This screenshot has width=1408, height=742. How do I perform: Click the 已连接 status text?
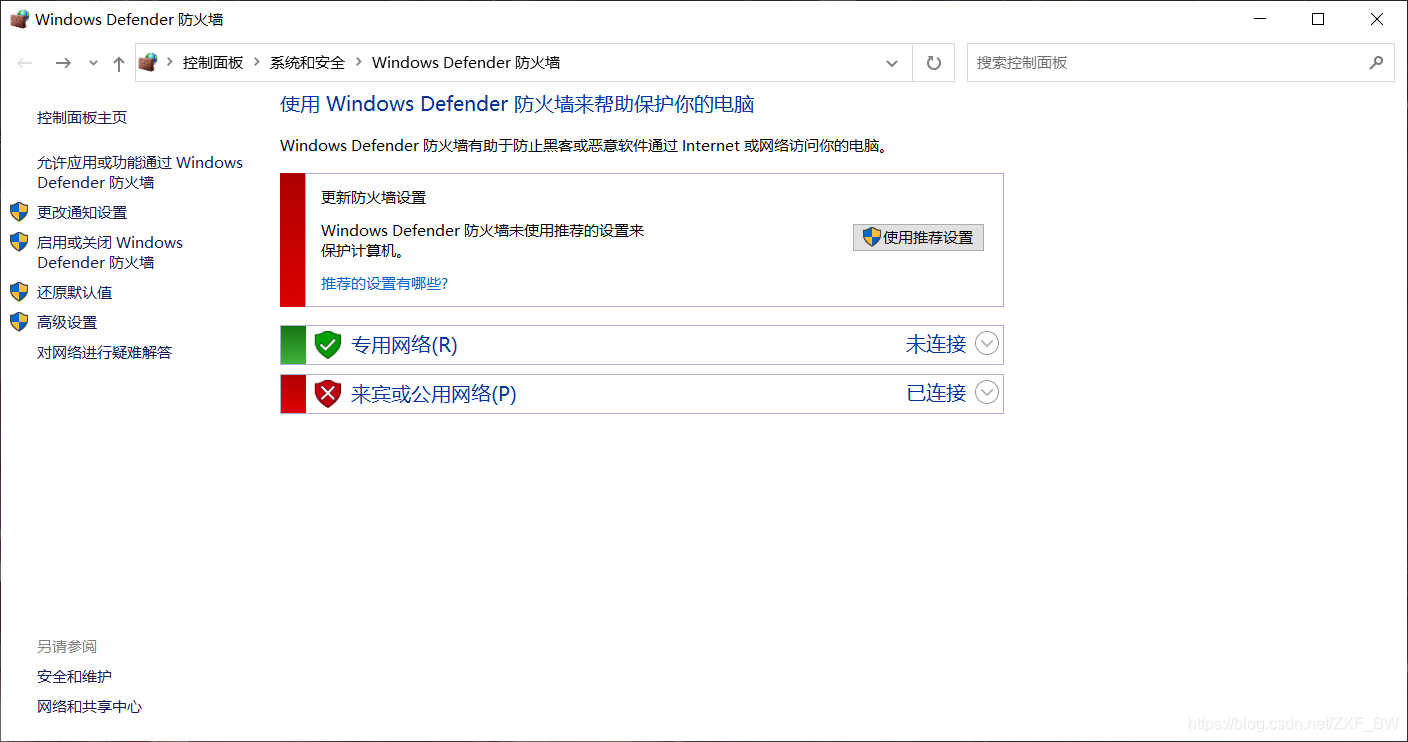(x=936, y=393)
